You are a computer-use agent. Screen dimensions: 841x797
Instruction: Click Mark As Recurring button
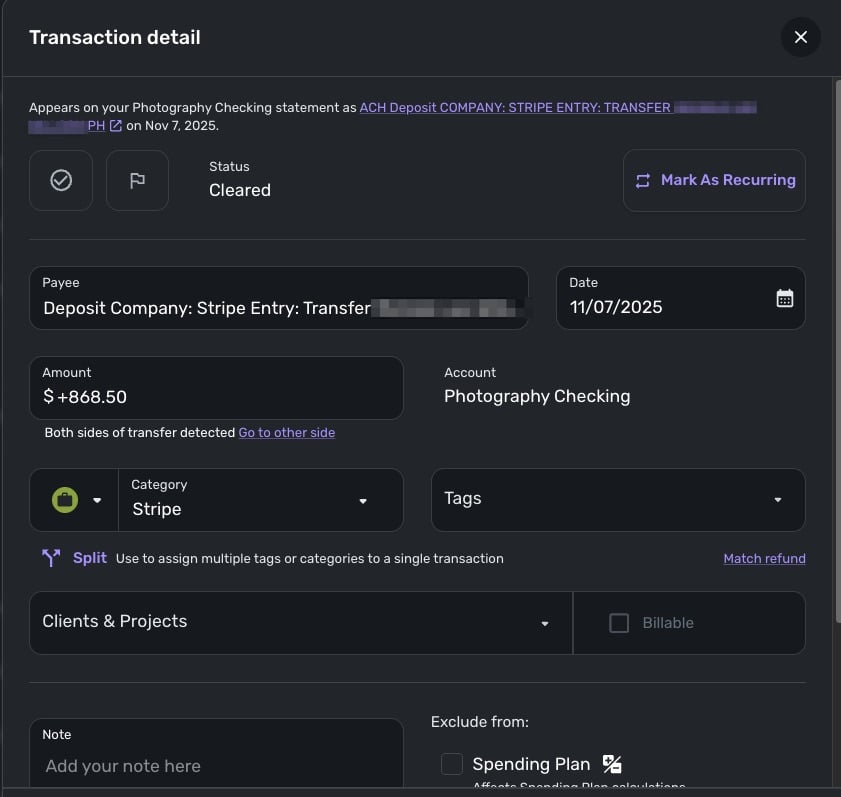(x=714, y=180)
